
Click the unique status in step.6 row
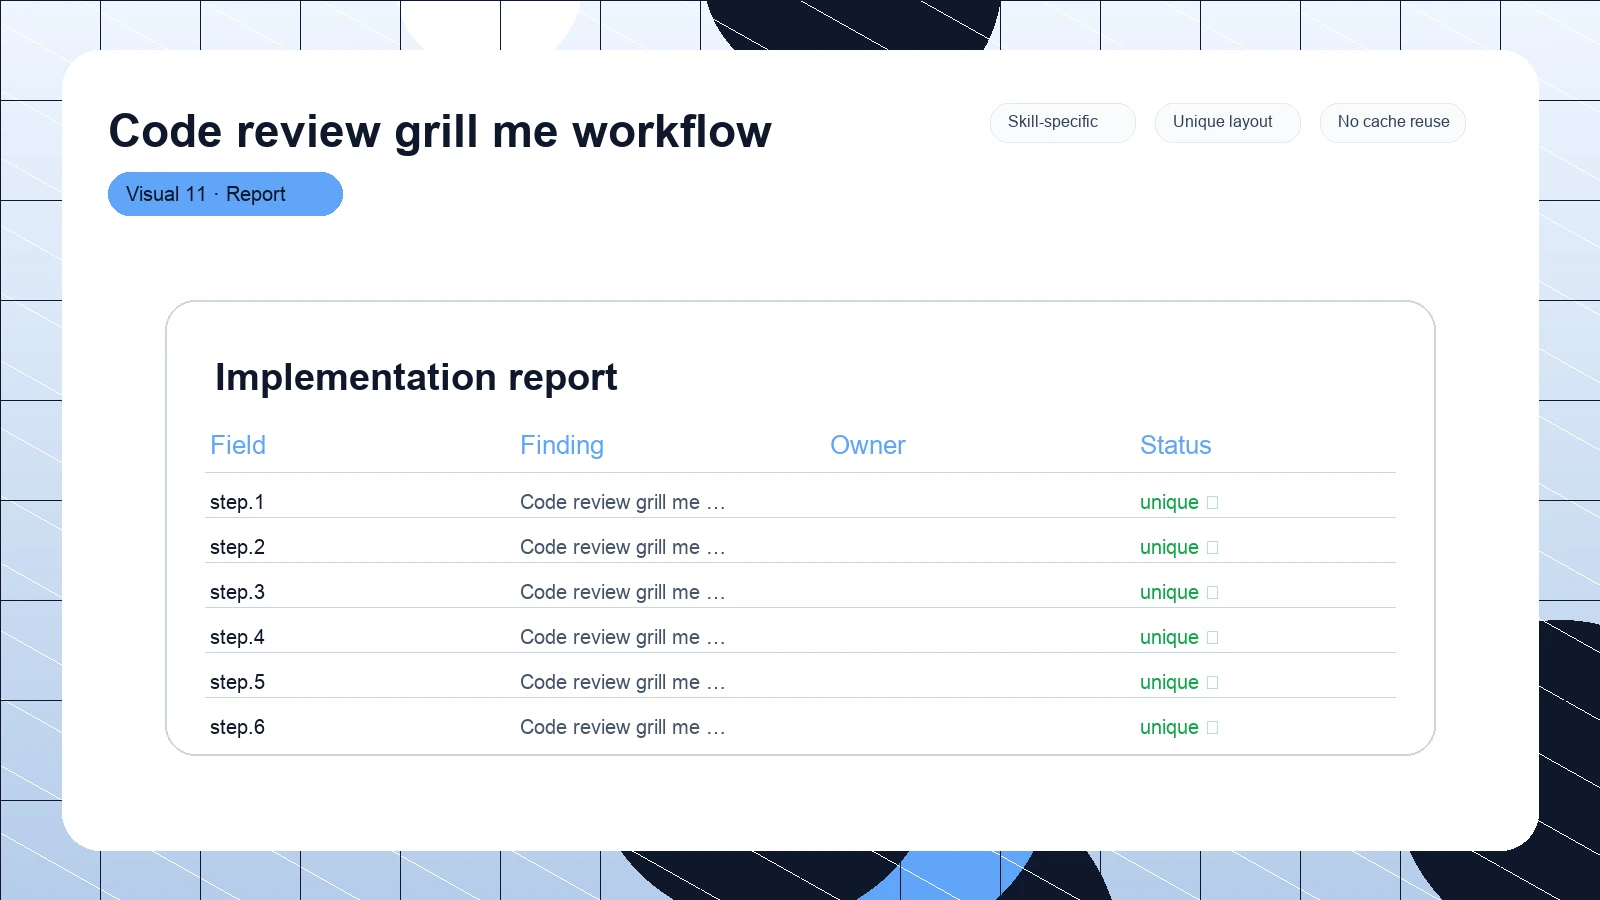click(x=1169, y=727)
